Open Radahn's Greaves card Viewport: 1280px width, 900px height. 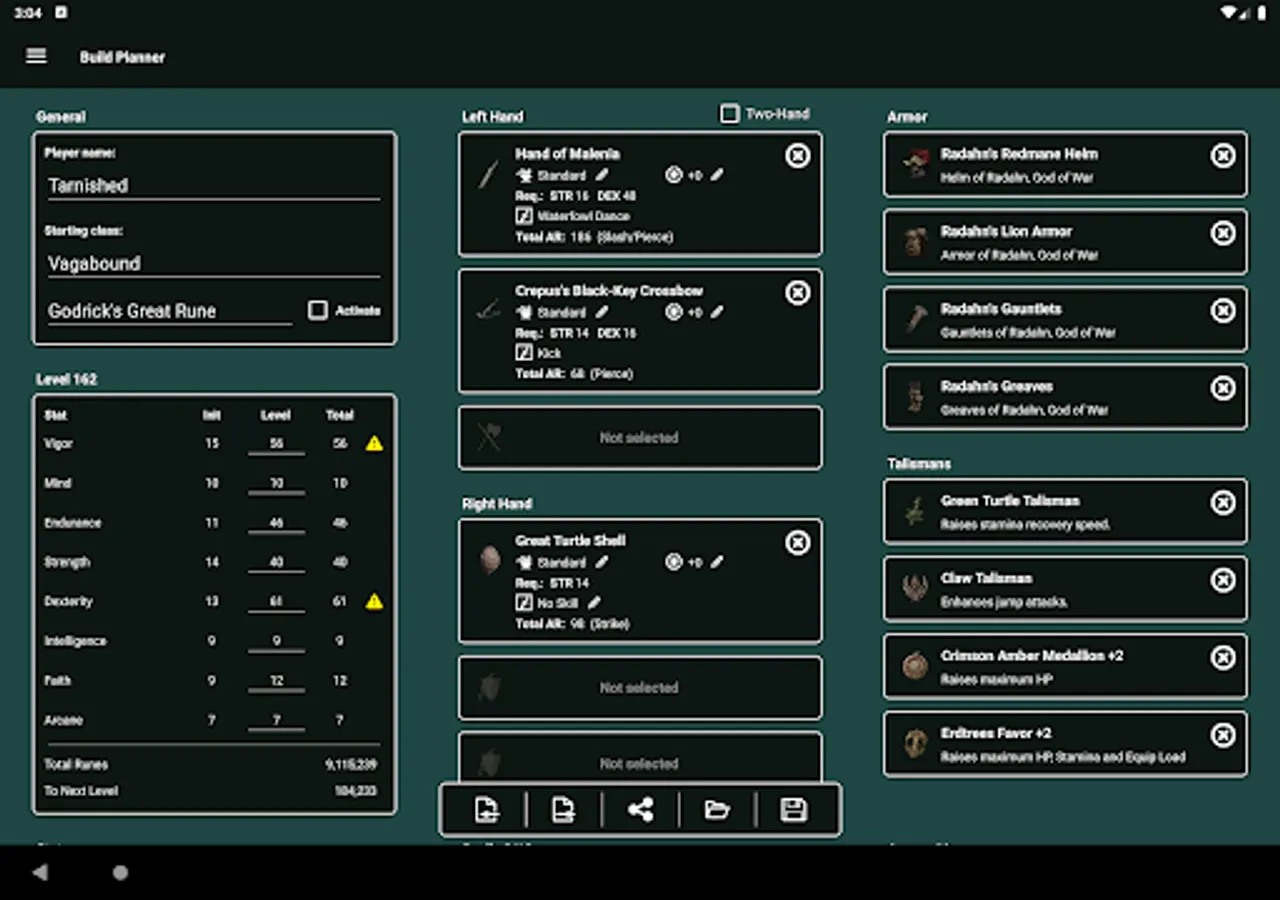1065,397
